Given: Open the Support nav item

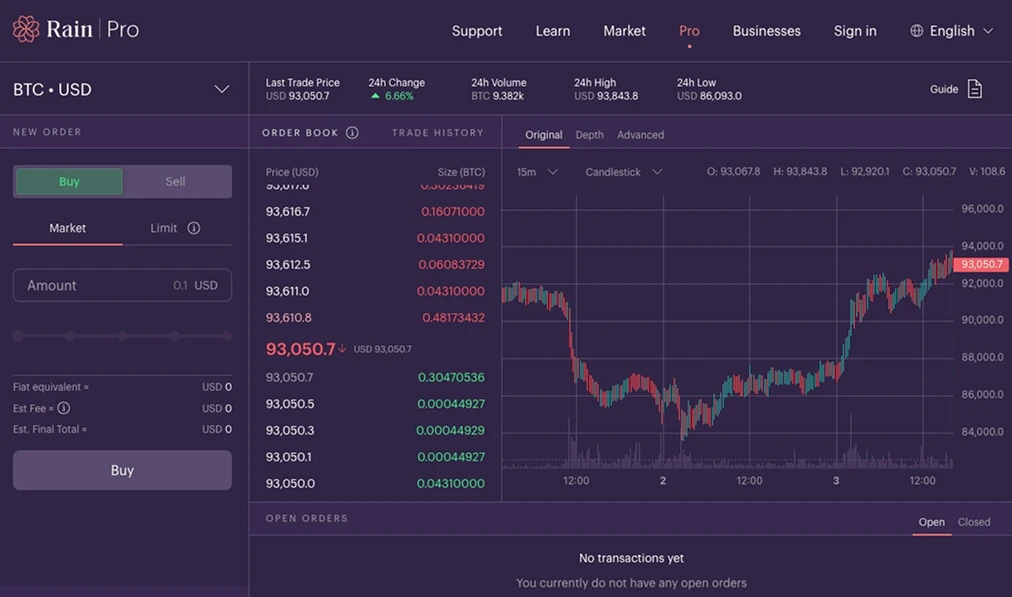Looking at the screenshot, I should click(x=477, y=30).
